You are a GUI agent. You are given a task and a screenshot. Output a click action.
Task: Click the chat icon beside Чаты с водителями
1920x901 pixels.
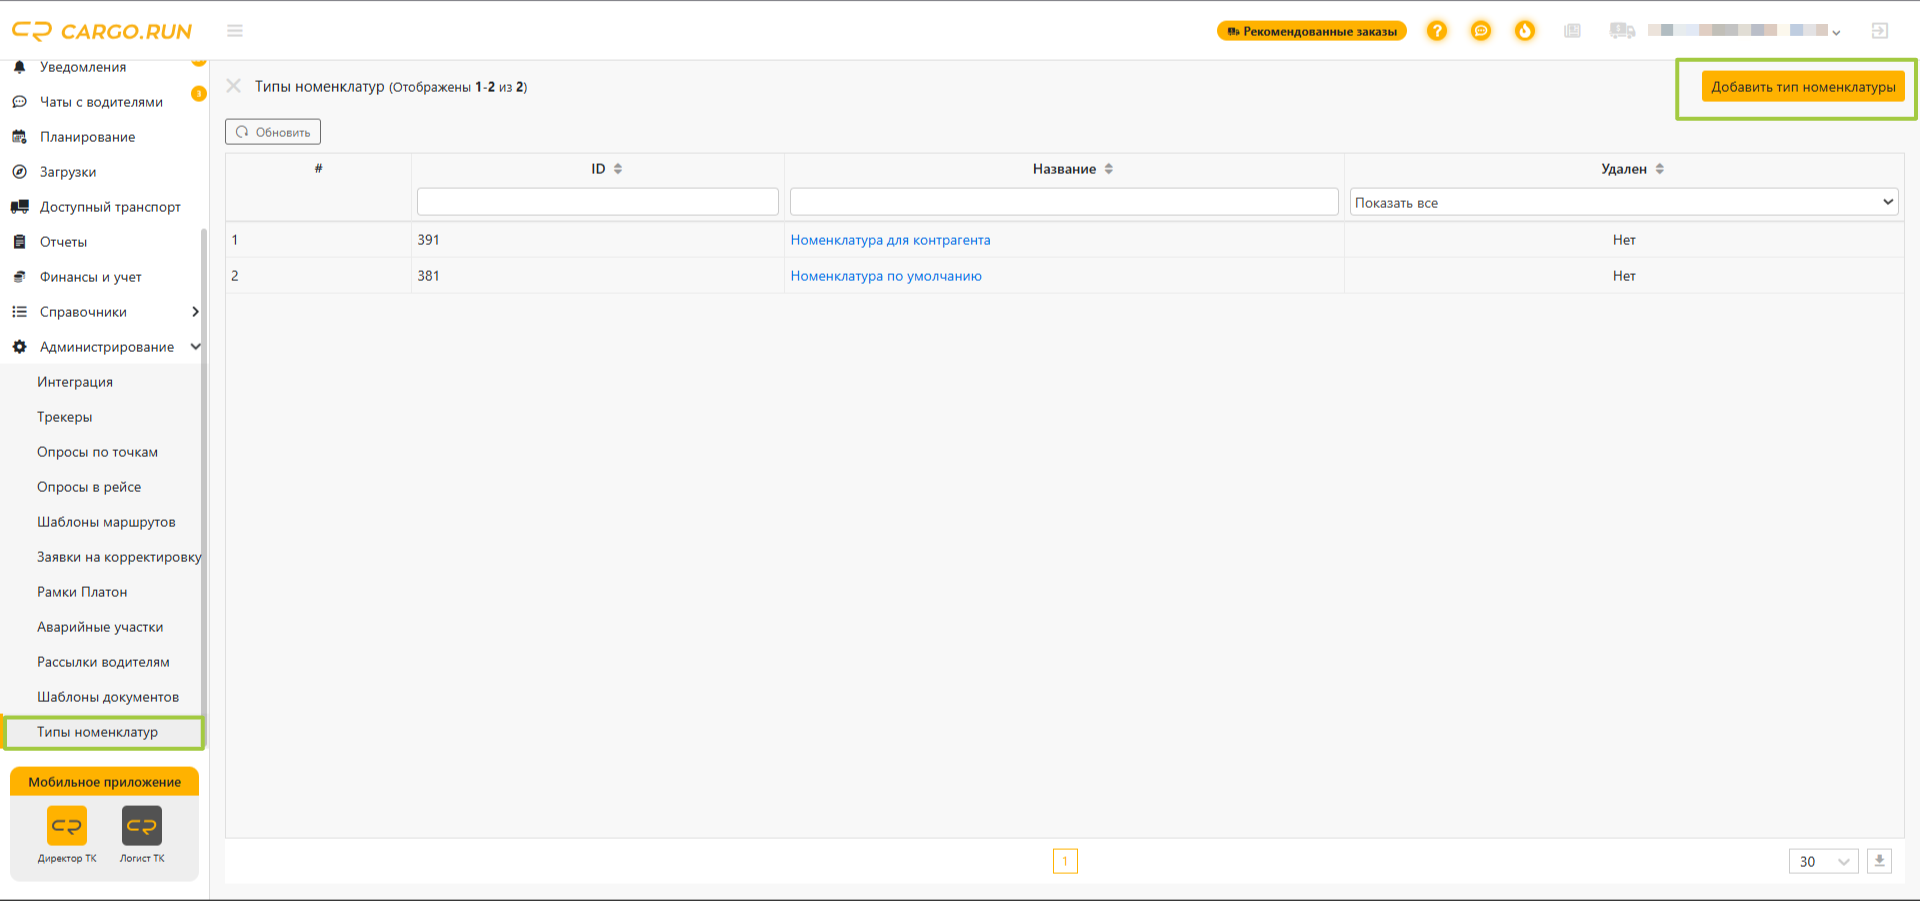(19, 102)
